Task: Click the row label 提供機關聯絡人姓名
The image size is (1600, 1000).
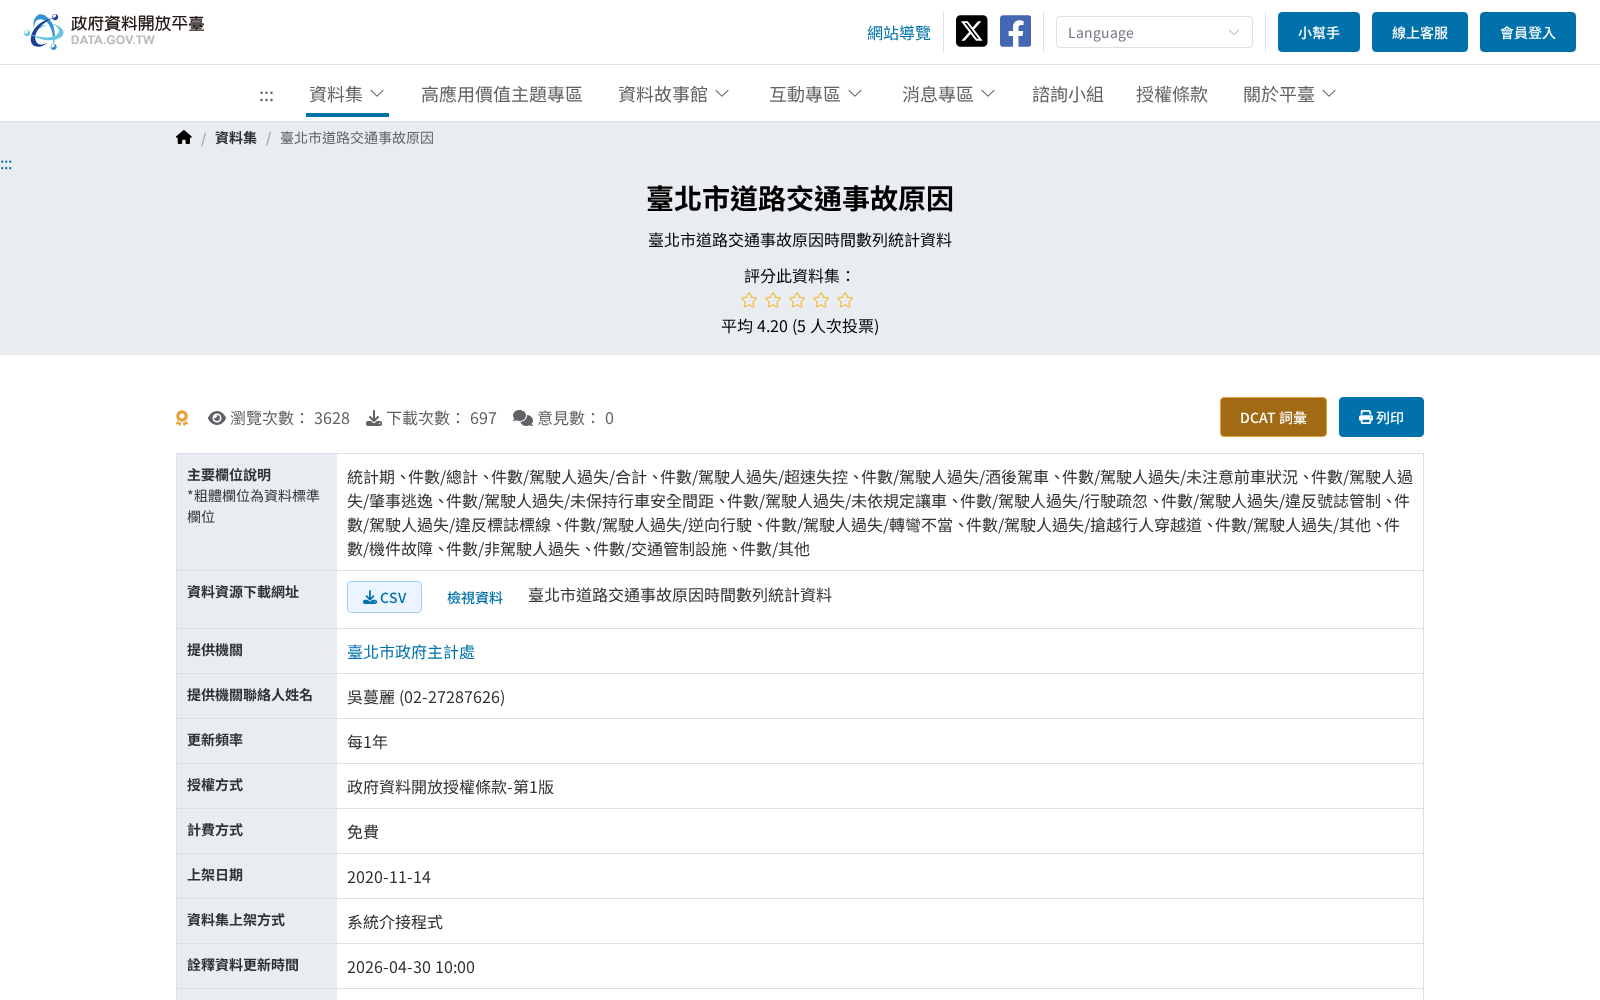Action: tap(250, 695)
